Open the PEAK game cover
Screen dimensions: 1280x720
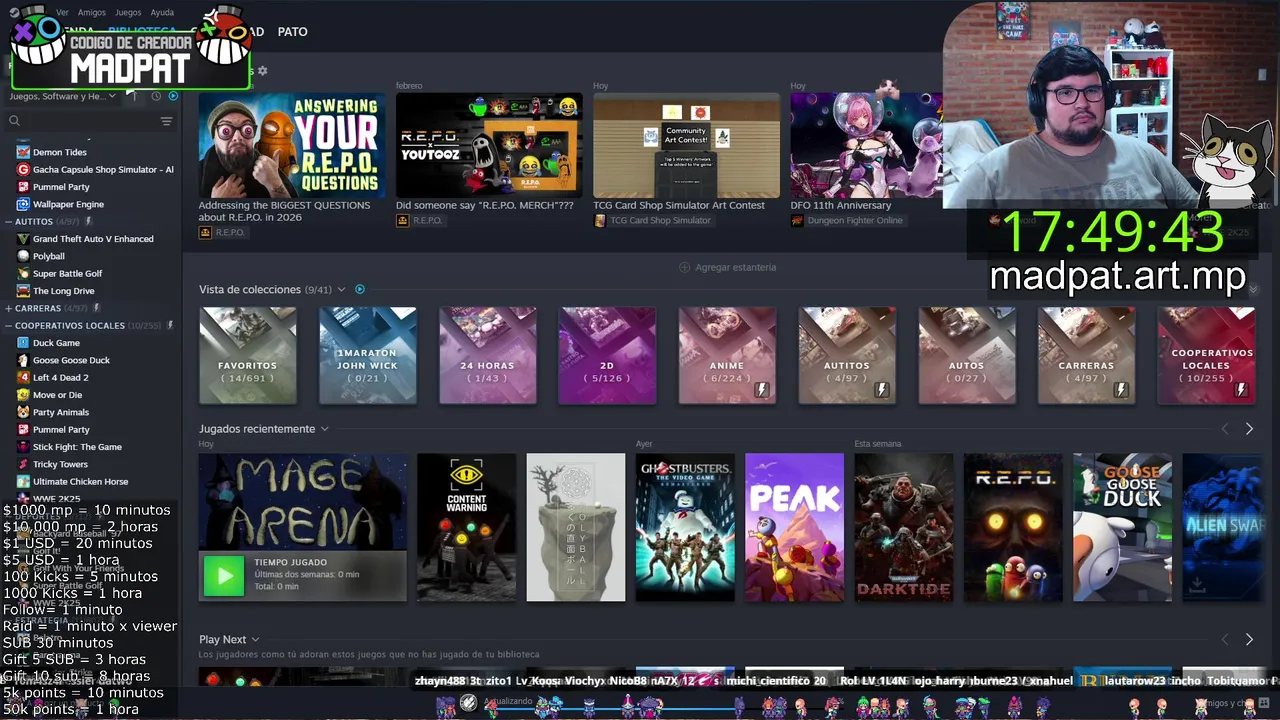point(794,528)
